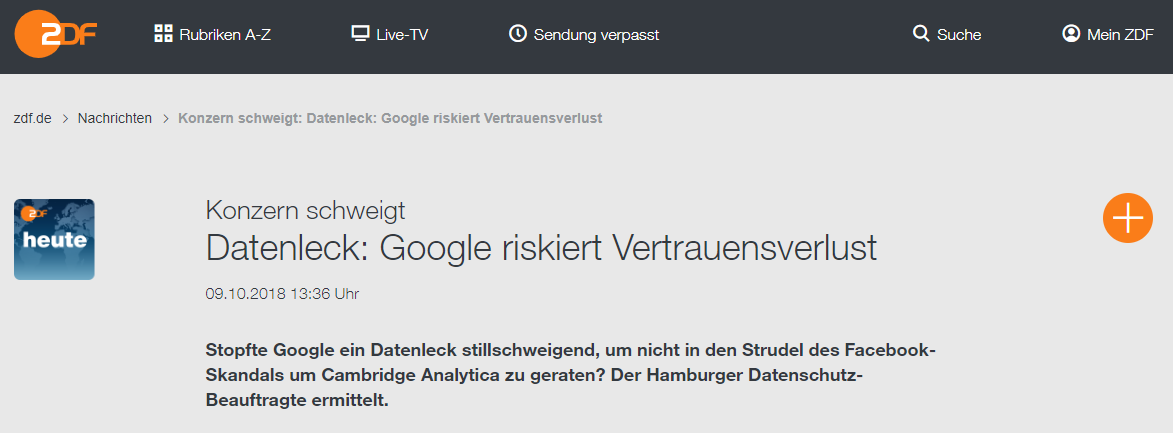Navigate to Nachrichten in the breadcrumb
Viewport: 1173px width, 433px height.
tap(114, 118)
